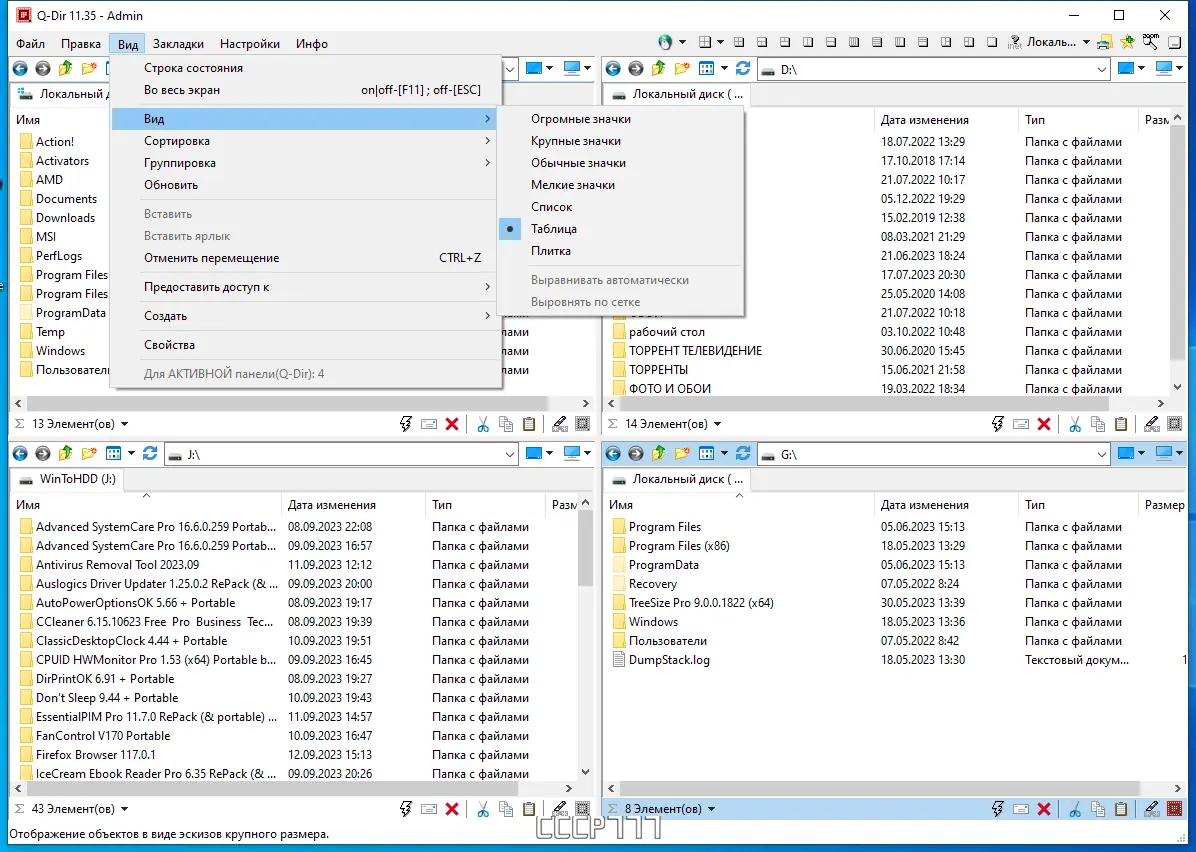Open the Инфо menu
1196x852 pixels.
click(312, 43)
